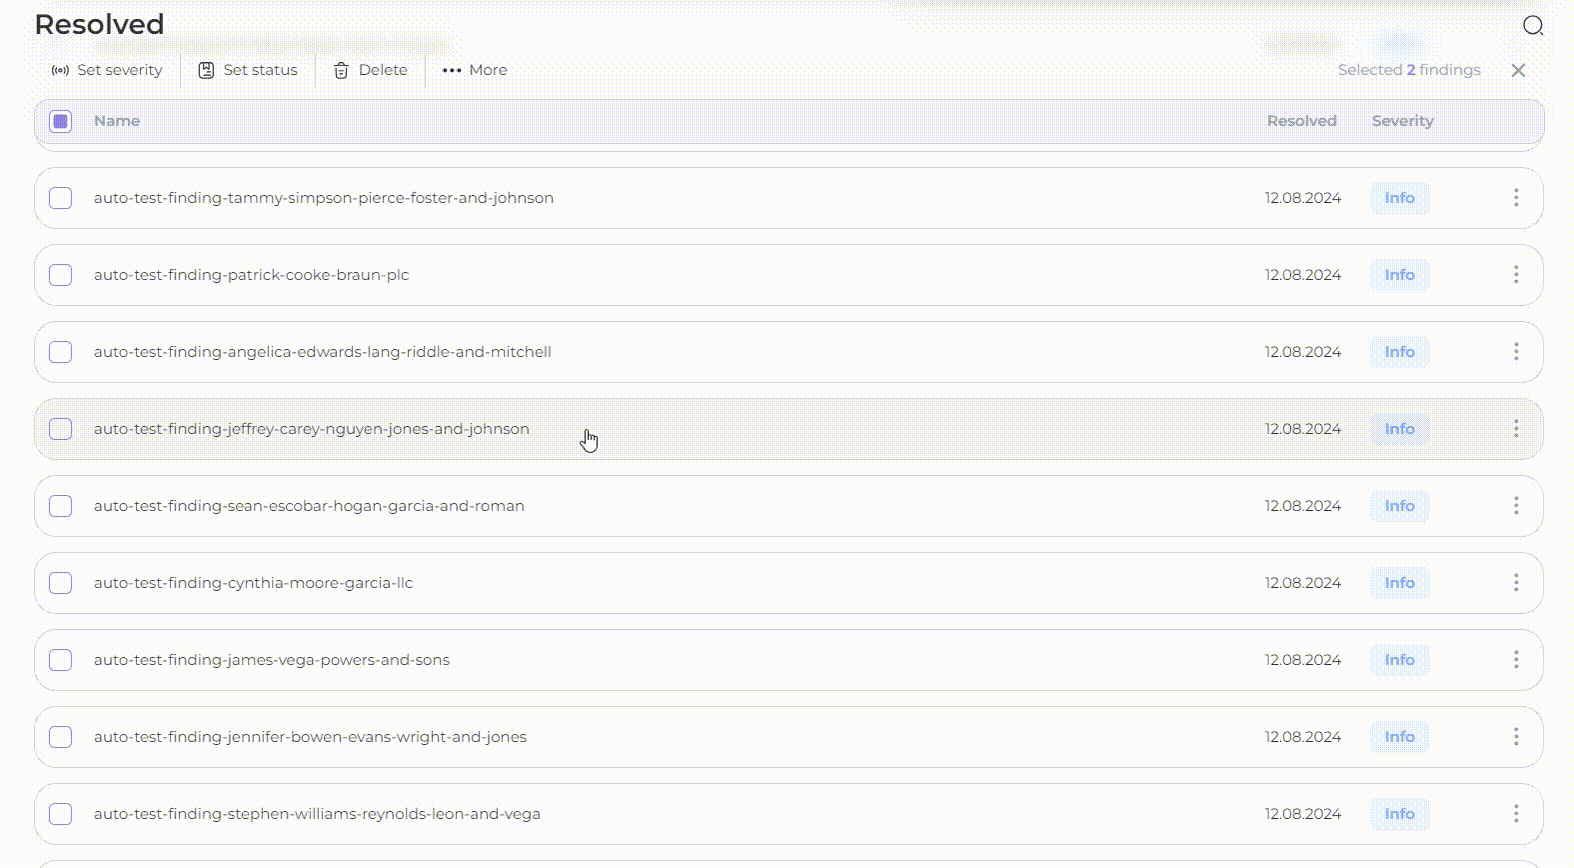The width and height of the screenshot is (1574, 868).
Task: Click the Delete trash can icon
Action: (341, 70)
